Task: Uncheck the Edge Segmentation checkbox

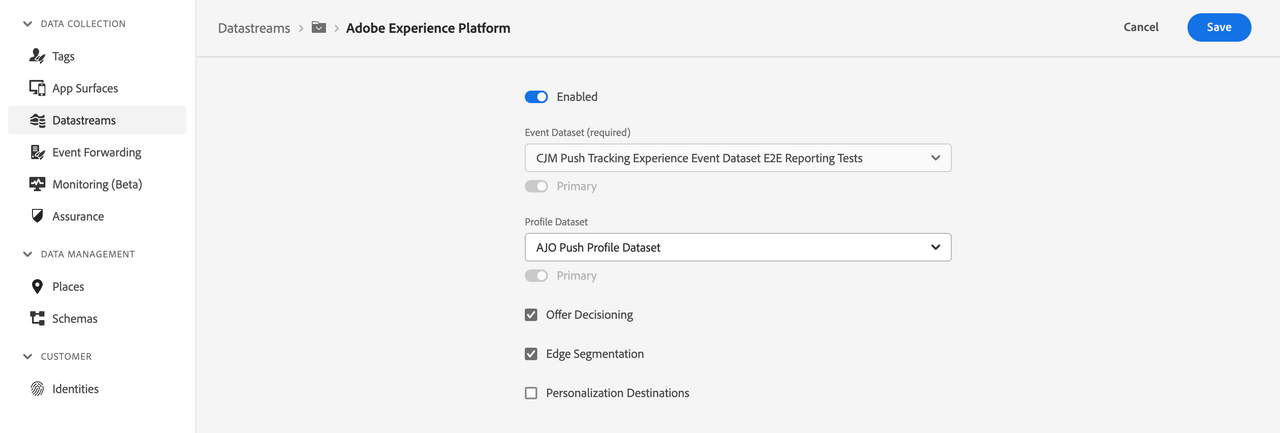Action: (x=531, y=354)
